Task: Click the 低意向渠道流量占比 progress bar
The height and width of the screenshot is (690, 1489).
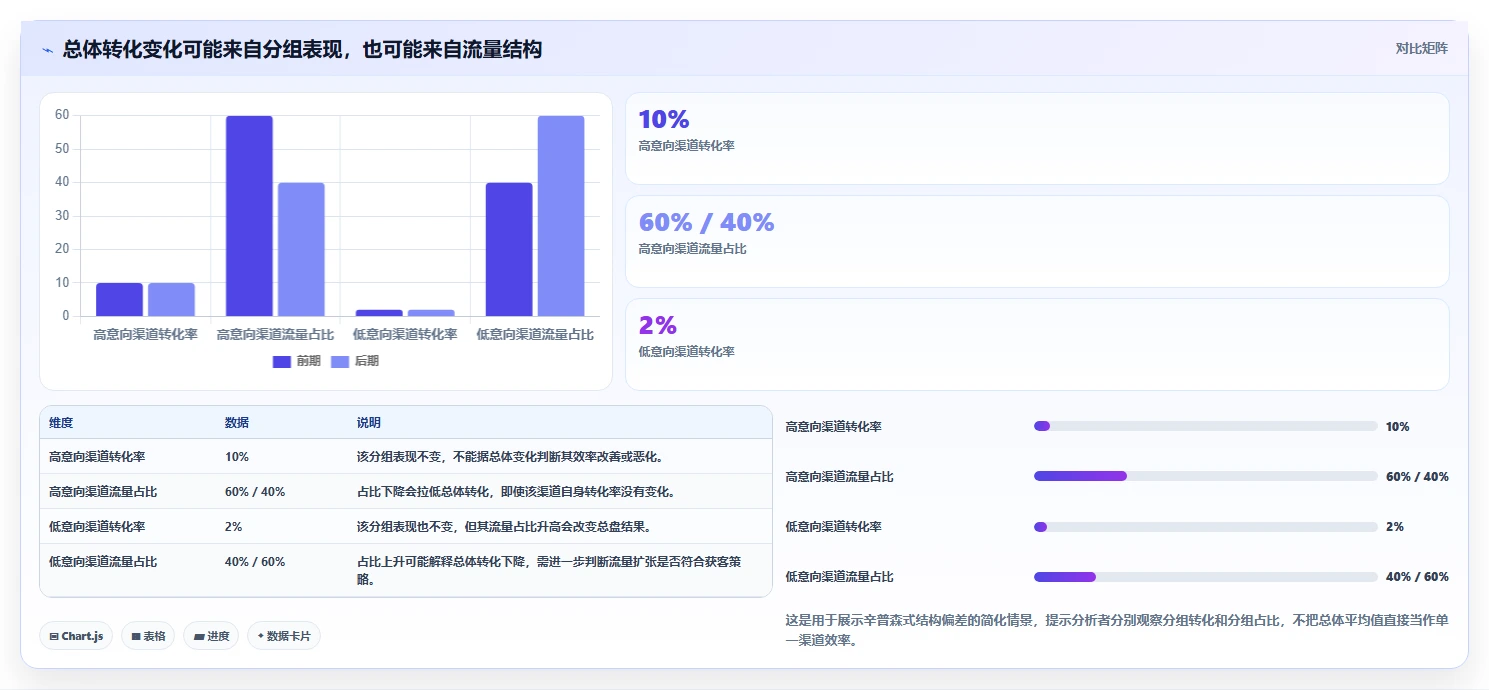Action: click(1205, 576)
